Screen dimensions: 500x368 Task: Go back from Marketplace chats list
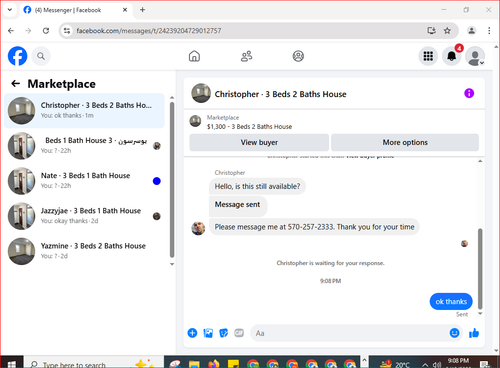click(x=16, y=83)
